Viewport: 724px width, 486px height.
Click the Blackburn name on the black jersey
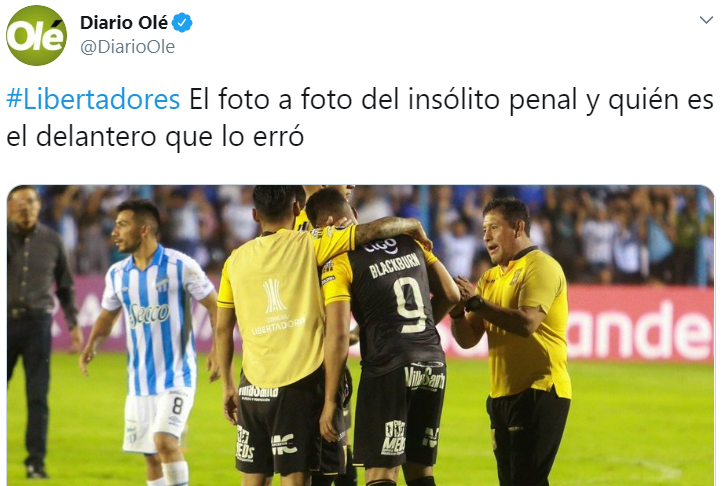pyautogui.click(x=395, y=265)
